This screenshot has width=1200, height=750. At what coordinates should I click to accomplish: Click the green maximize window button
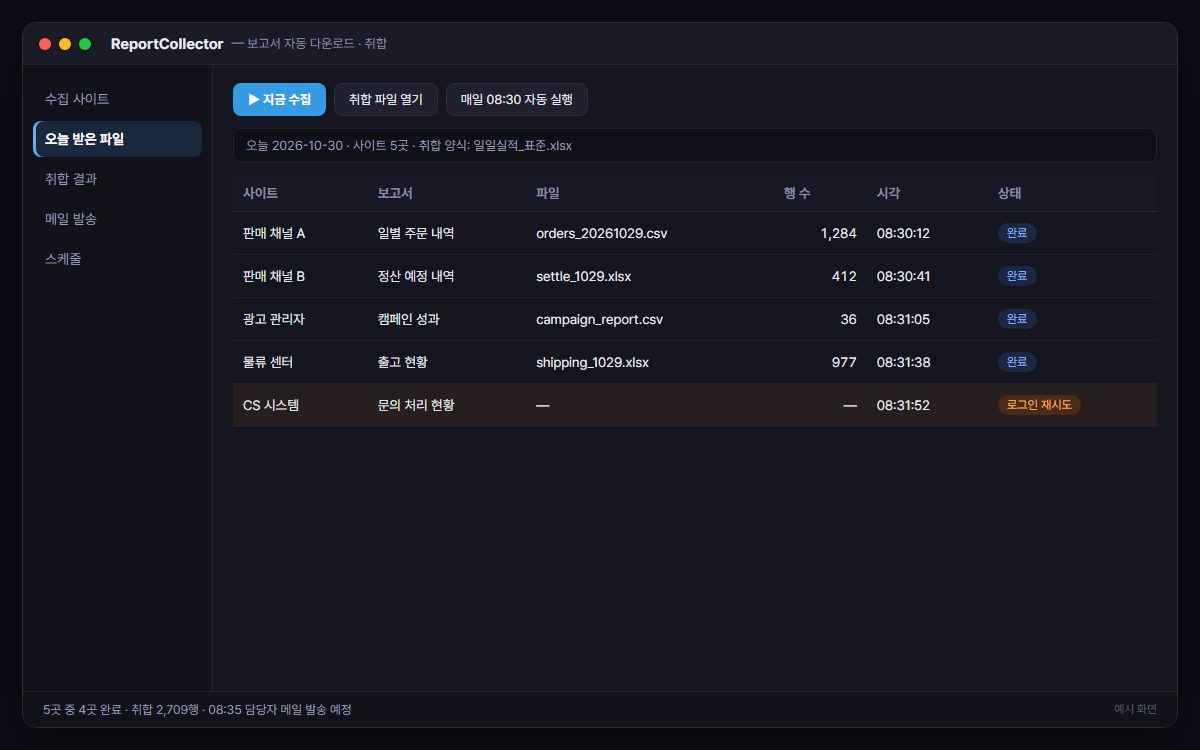pyautogui.click(x=85, y=44)
